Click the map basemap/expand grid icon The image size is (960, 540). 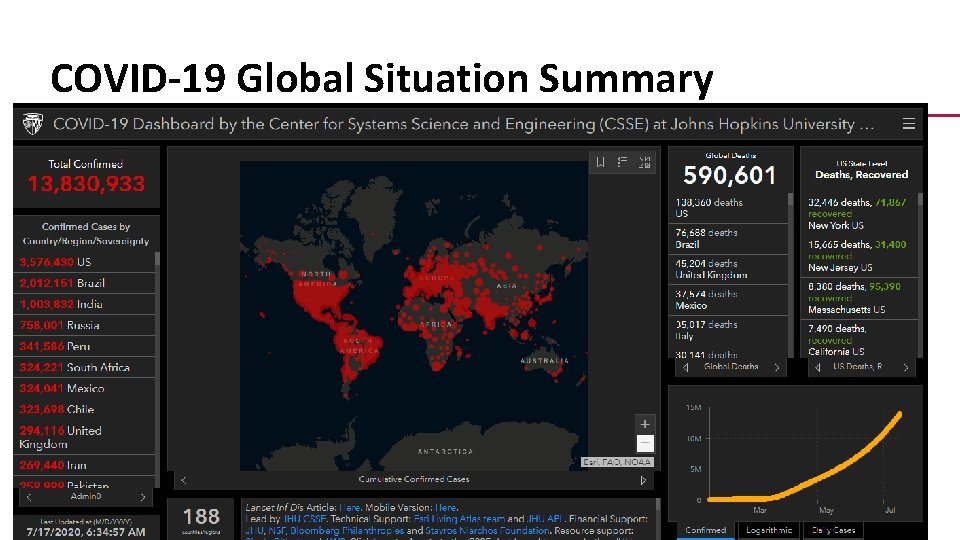tap(644, 162)
